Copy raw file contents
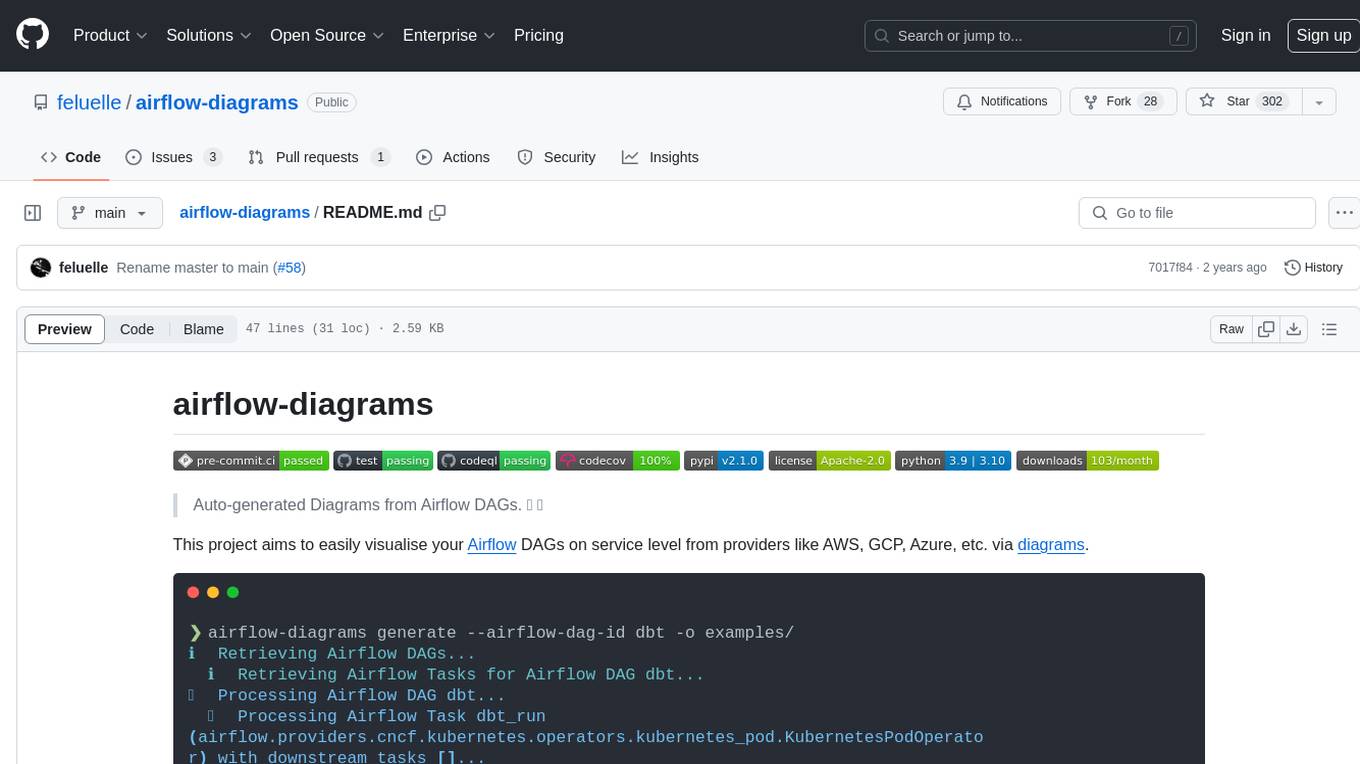 pos(1267,329)
